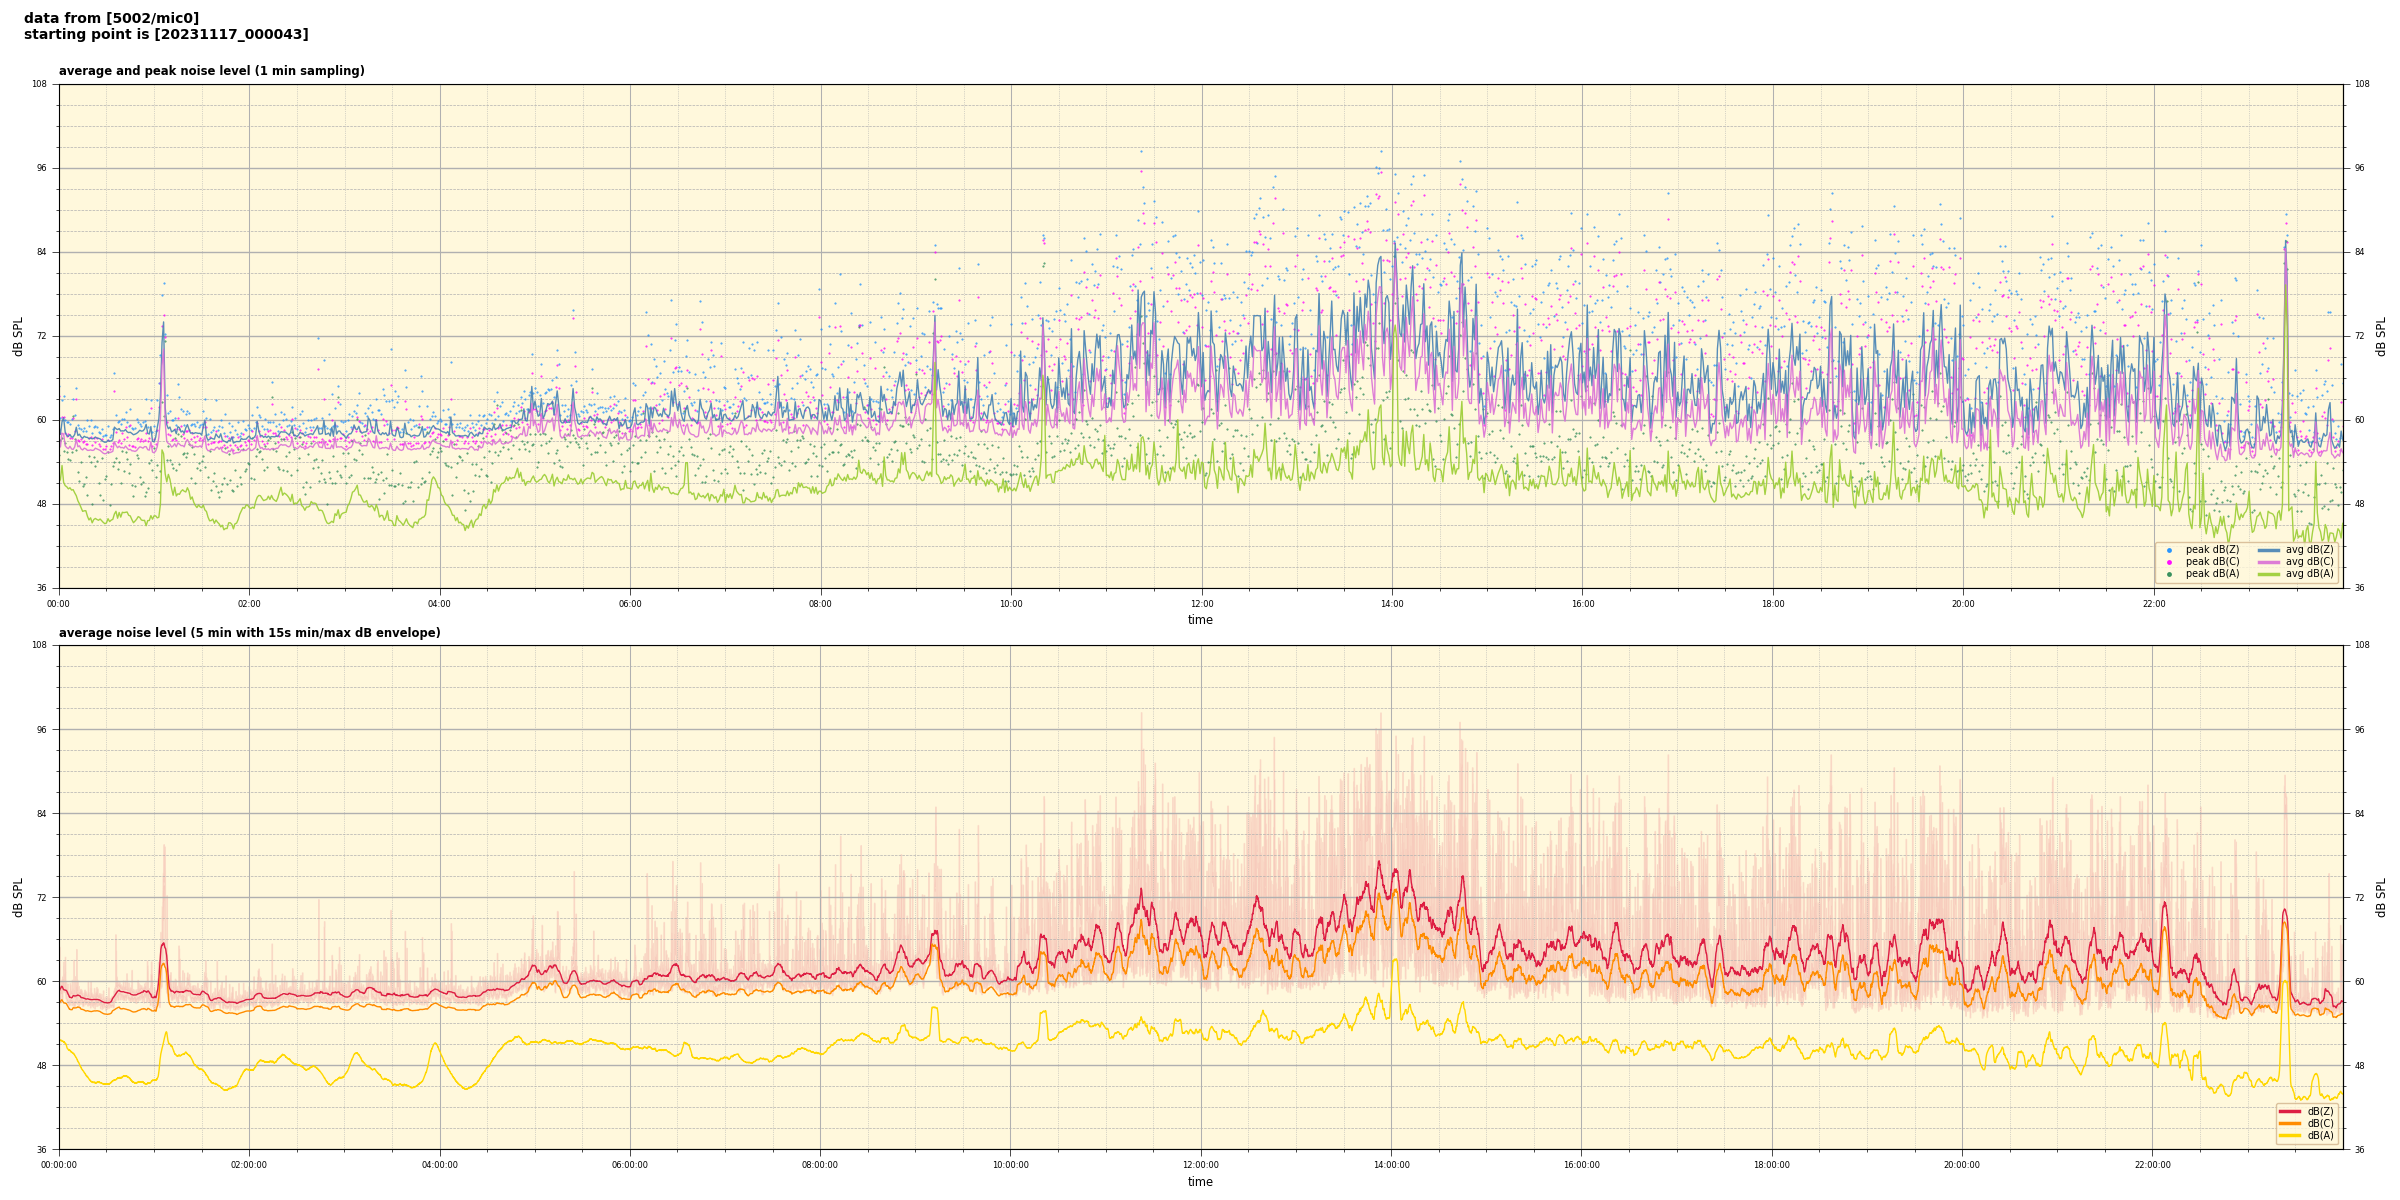Click the green peak dB(A) legend dot
Image resolution: width=2400 pixels, height=1200 pixels.
(x=2169, y=574)
